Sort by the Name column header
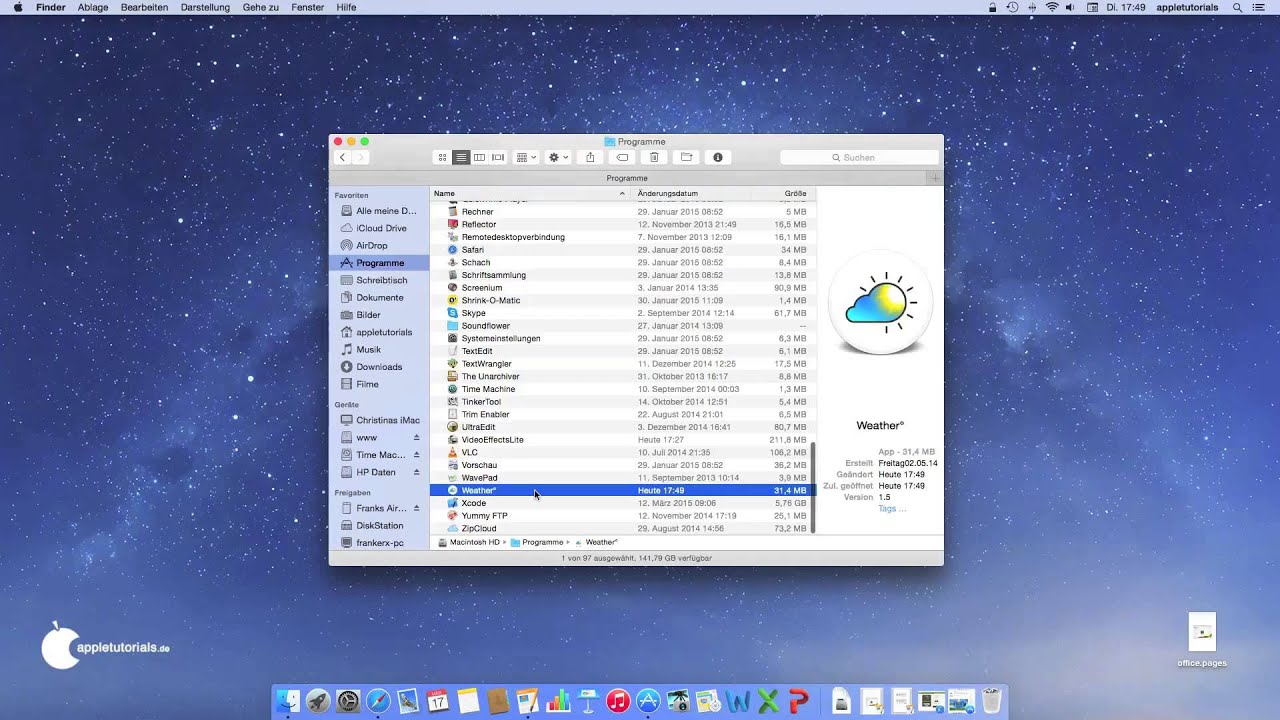Viewport: 1280px width, 720px height. 530,193
